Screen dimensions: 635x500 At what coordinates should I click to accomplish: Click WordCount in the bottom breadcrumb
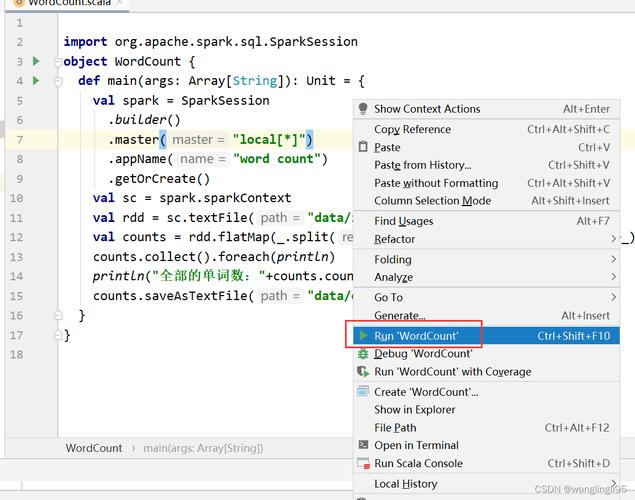coord(94,449)
